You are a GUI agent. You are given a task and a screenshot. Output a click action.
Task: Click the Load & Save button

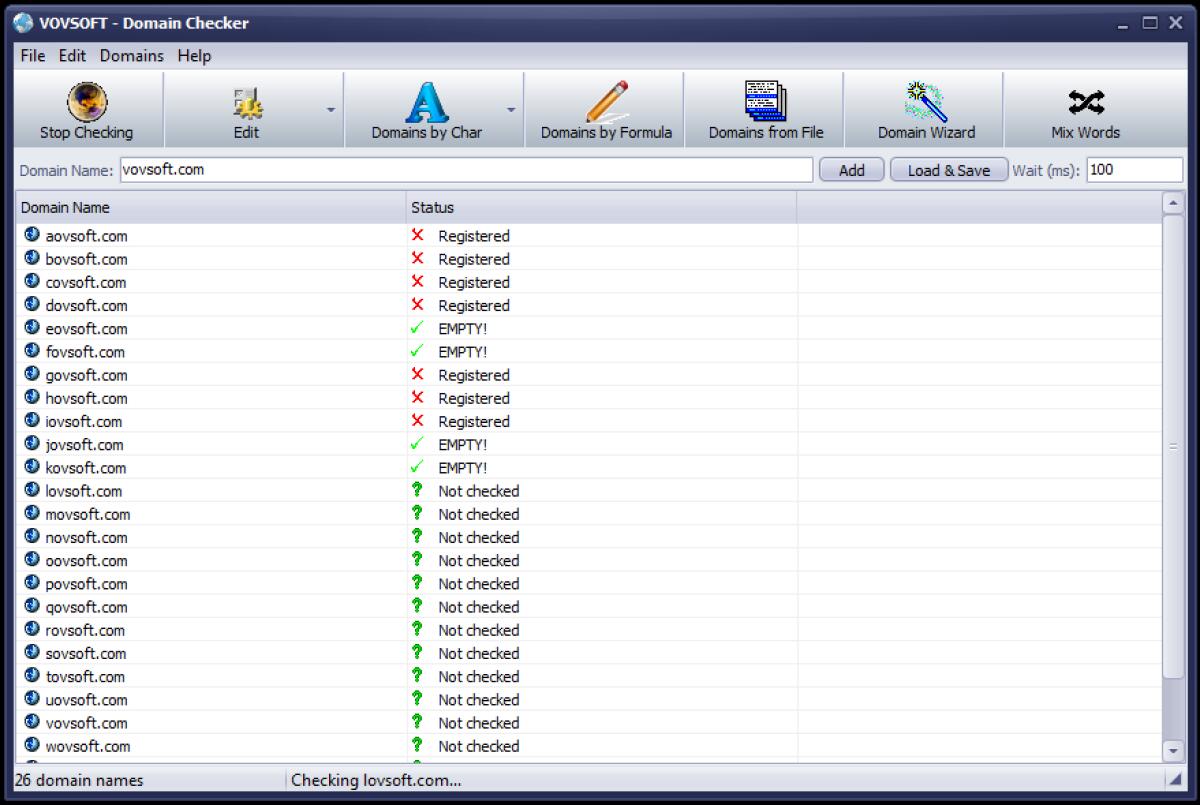[x=948, y=169]
